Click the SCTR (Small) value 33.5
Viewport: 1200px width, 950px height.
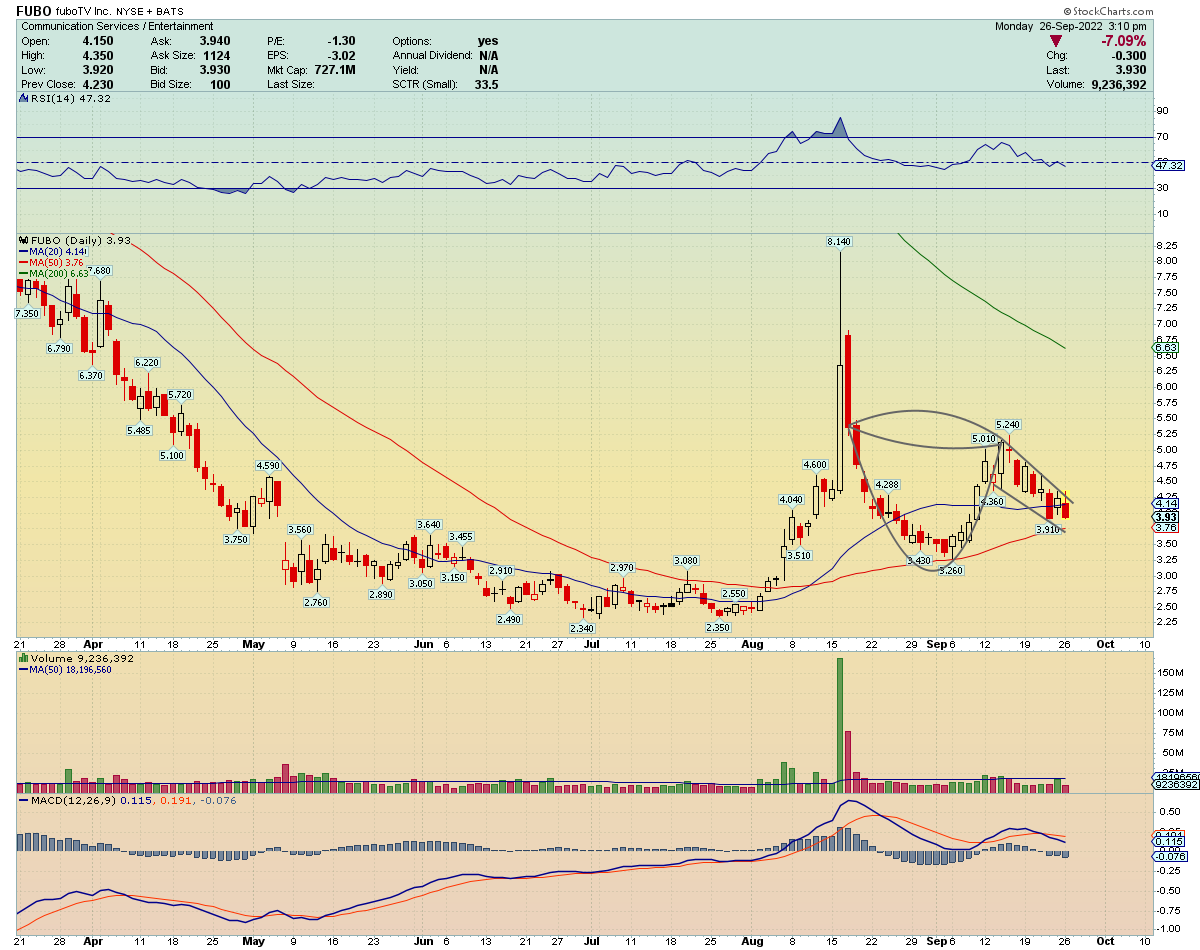click(487, 85)
